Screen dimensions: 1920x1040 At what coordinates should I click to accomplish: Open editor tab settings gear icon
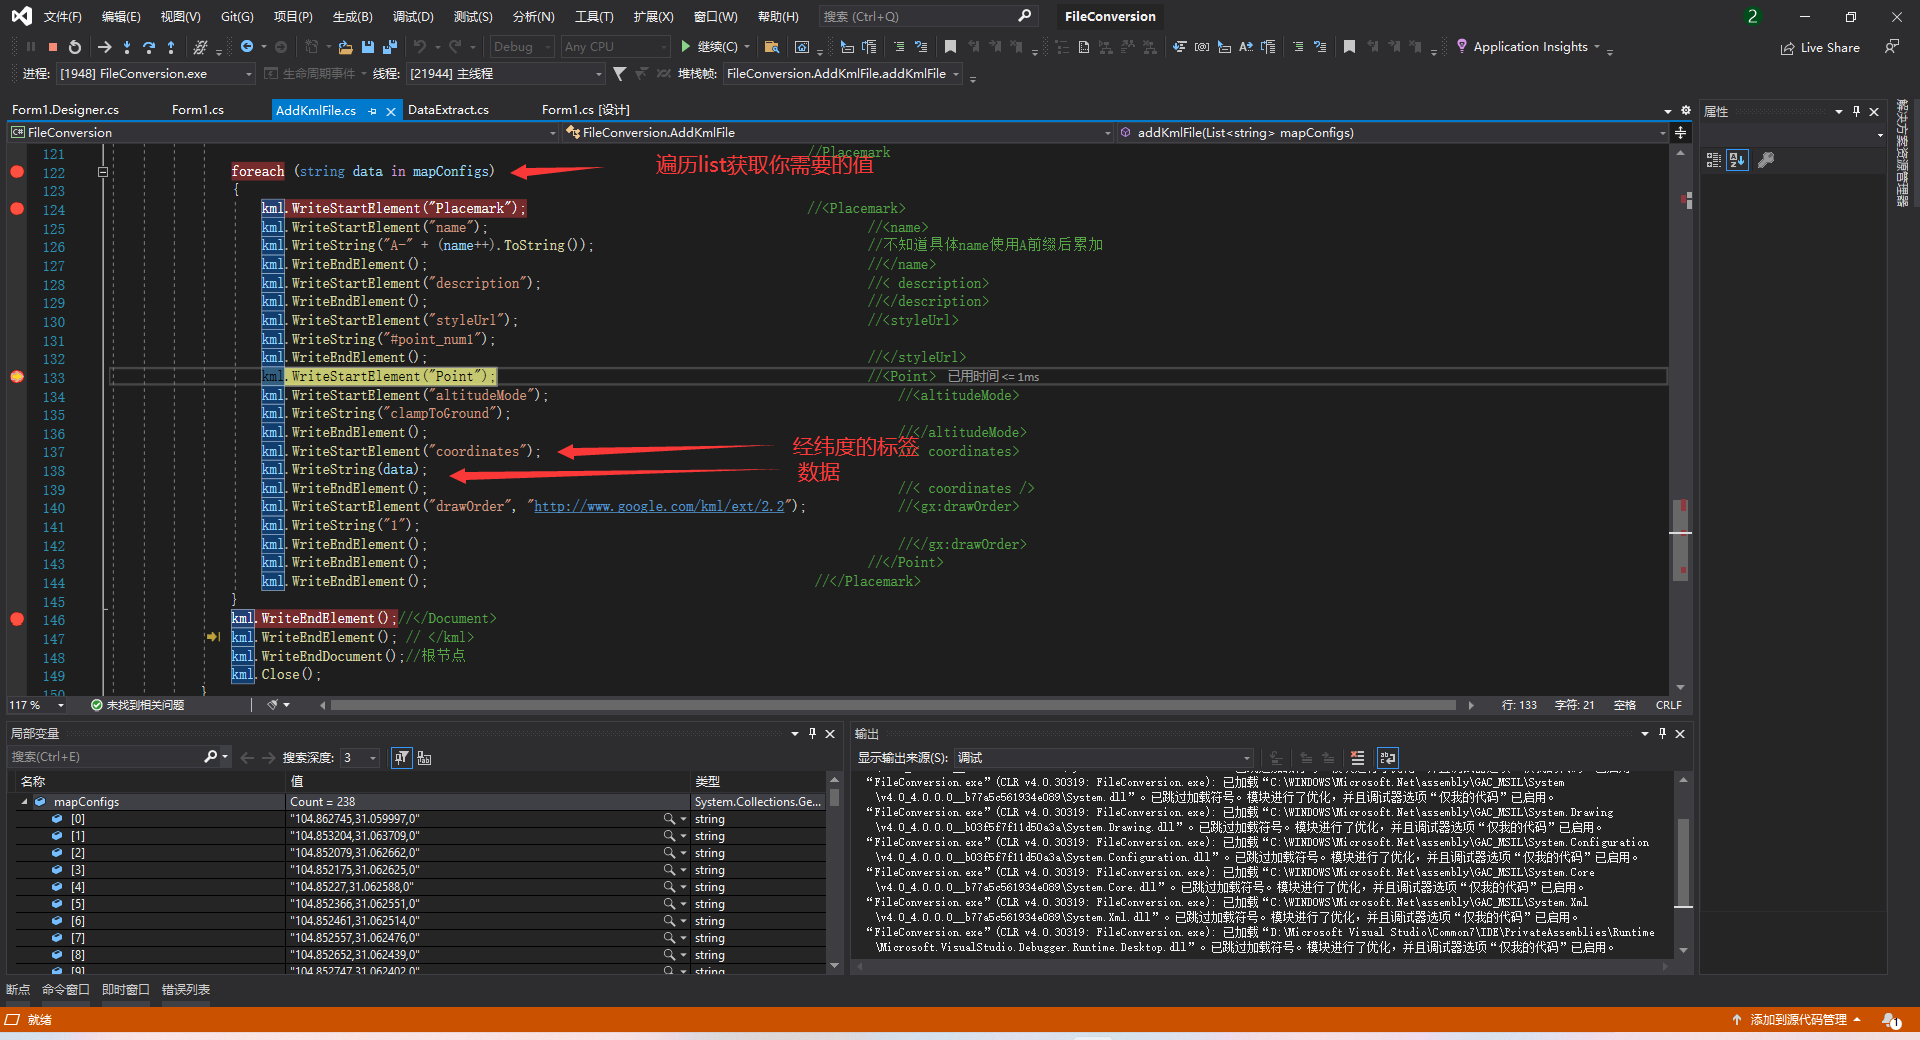pyautogui.click(x=1685, y=111)
